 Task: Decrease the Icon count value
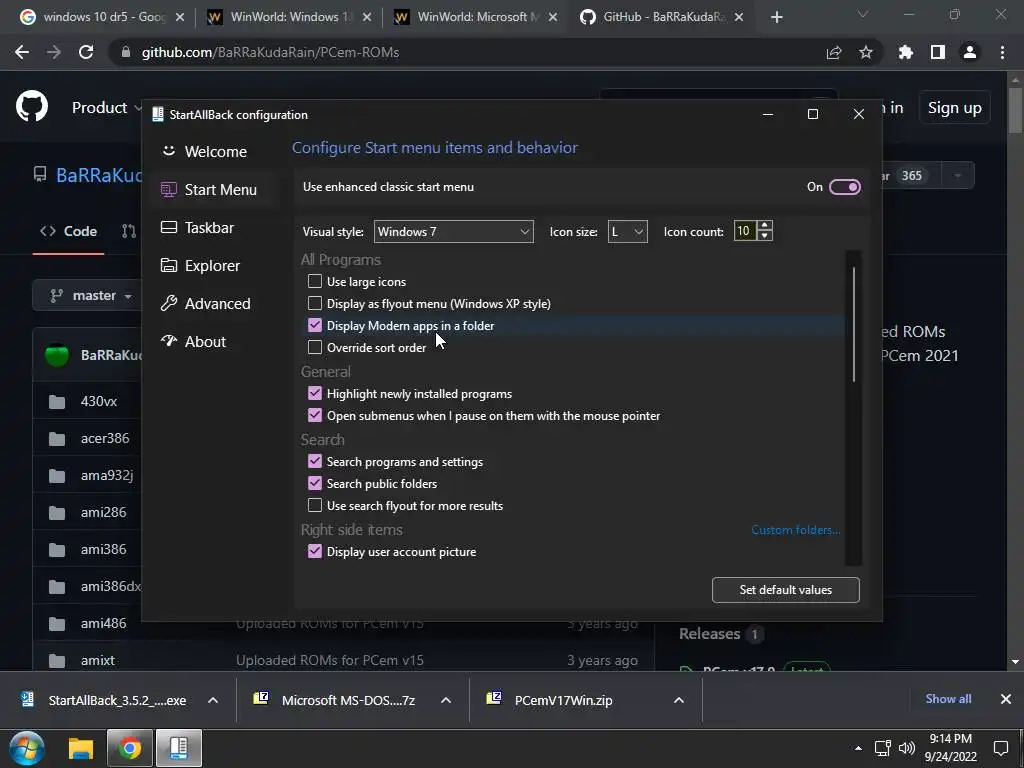[765, 236]
